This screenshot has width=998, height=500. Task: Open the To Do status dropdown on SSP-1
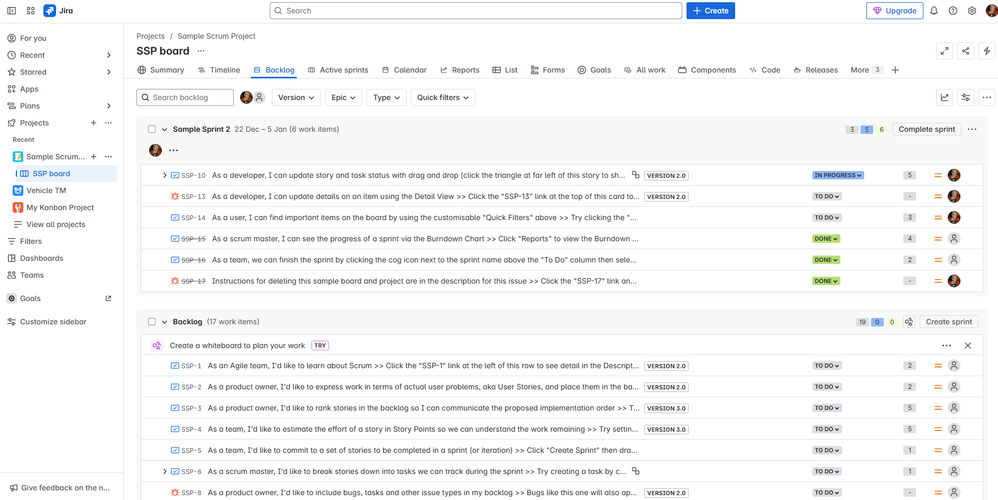tap(827, 366)
